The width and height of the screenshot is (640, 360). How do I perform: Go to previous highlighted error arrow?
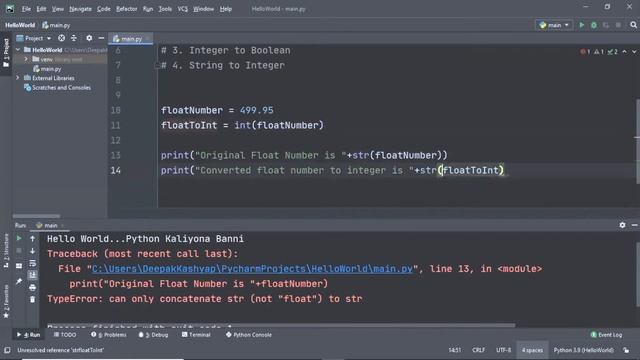[624, 52]
